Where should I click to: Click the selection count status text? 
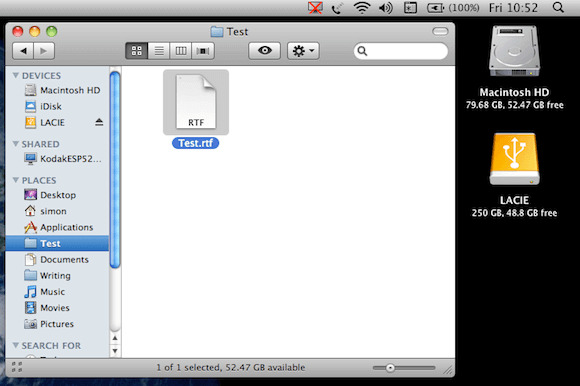tap(230, 368)
